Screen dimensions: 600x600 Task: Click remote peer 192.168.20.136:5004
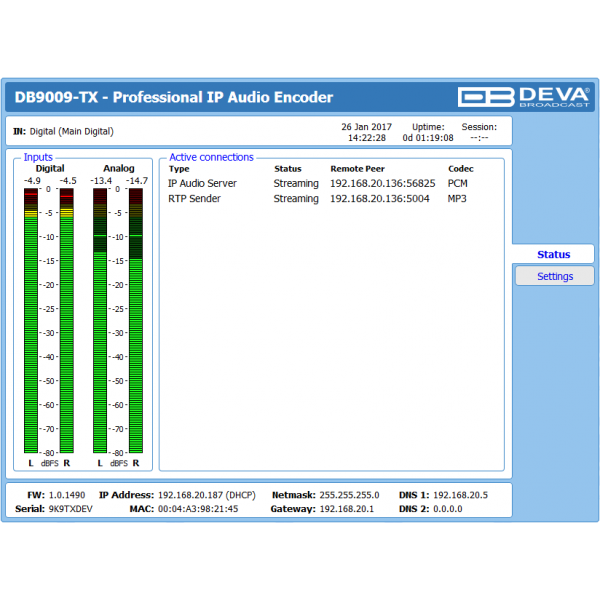pos(380,199)
